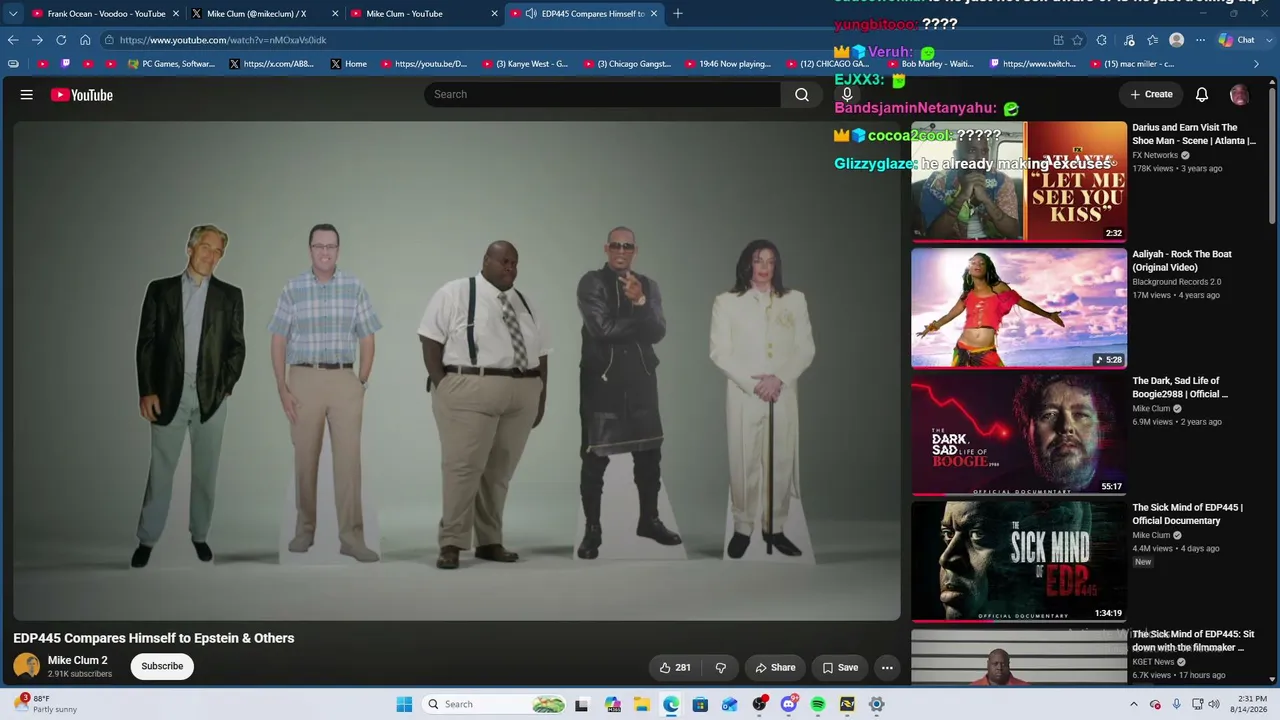1280x720 pixels.
Task: Like the video with thumbs-up button
Action: pyautogui.click(x=675, y=667)
